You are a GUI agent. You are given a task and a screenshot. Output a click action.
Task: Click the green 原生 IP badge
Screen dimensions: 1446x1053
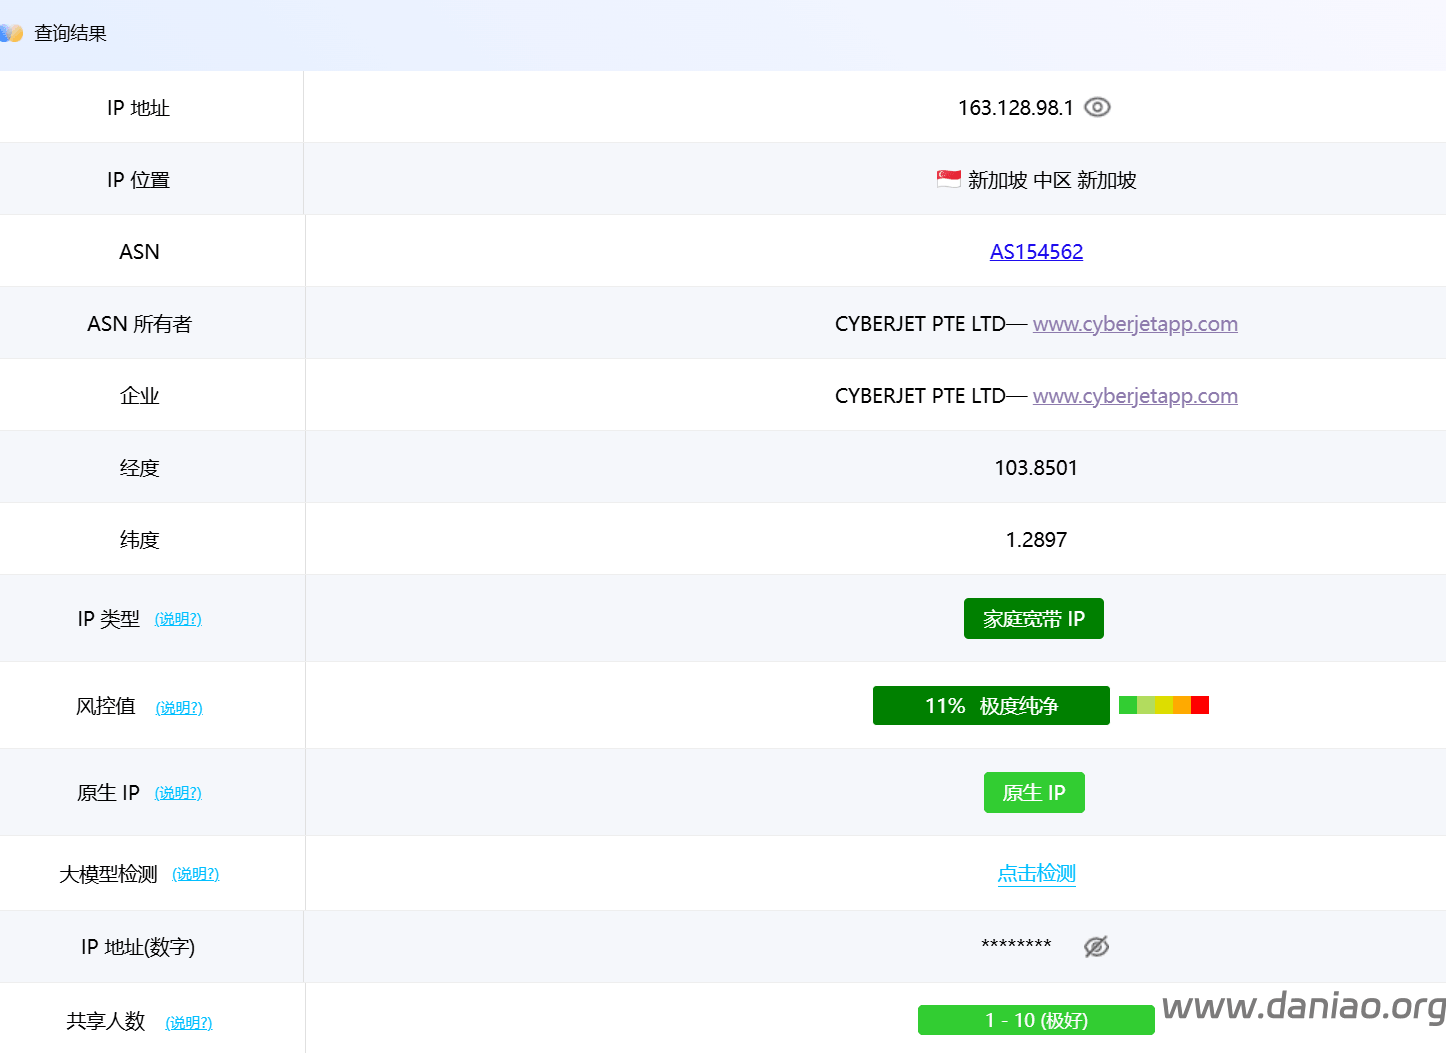[1033, 793]
